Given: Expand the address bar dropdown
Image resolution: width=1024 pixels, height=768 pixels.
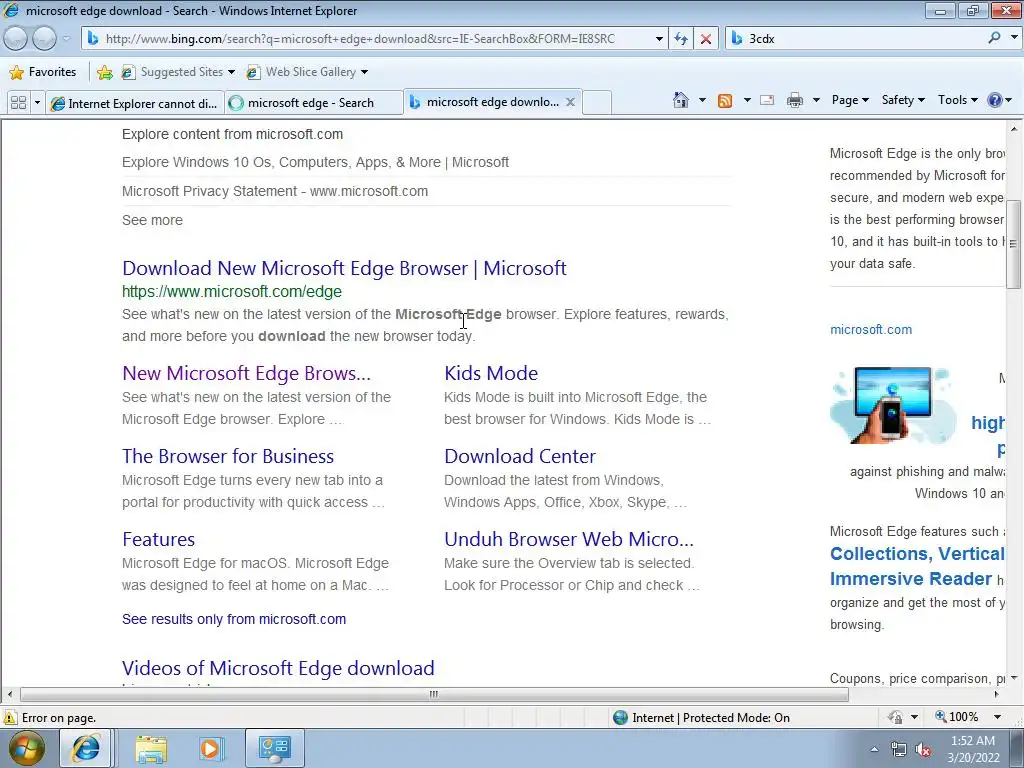Looking at the screenshot, I should coord(659,39).
